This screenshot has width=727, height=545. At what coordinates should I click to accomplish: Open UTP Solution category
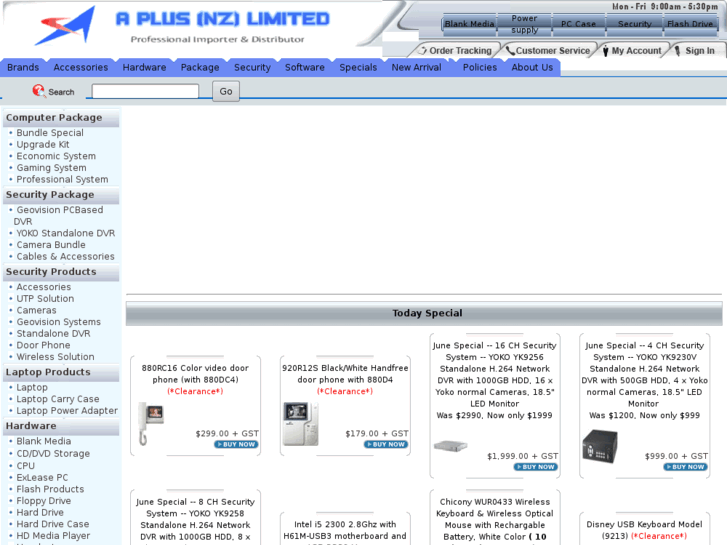45,299
